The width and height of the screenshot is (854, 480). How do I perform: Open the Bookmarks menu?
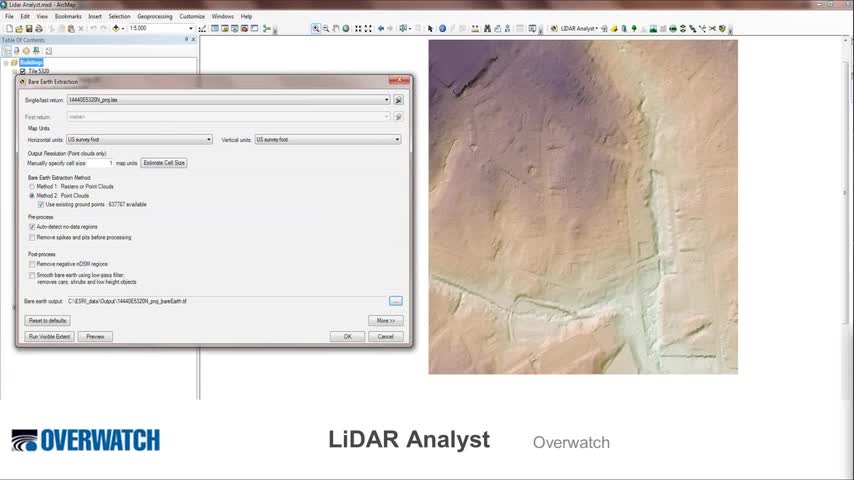[x=68, y=16]
